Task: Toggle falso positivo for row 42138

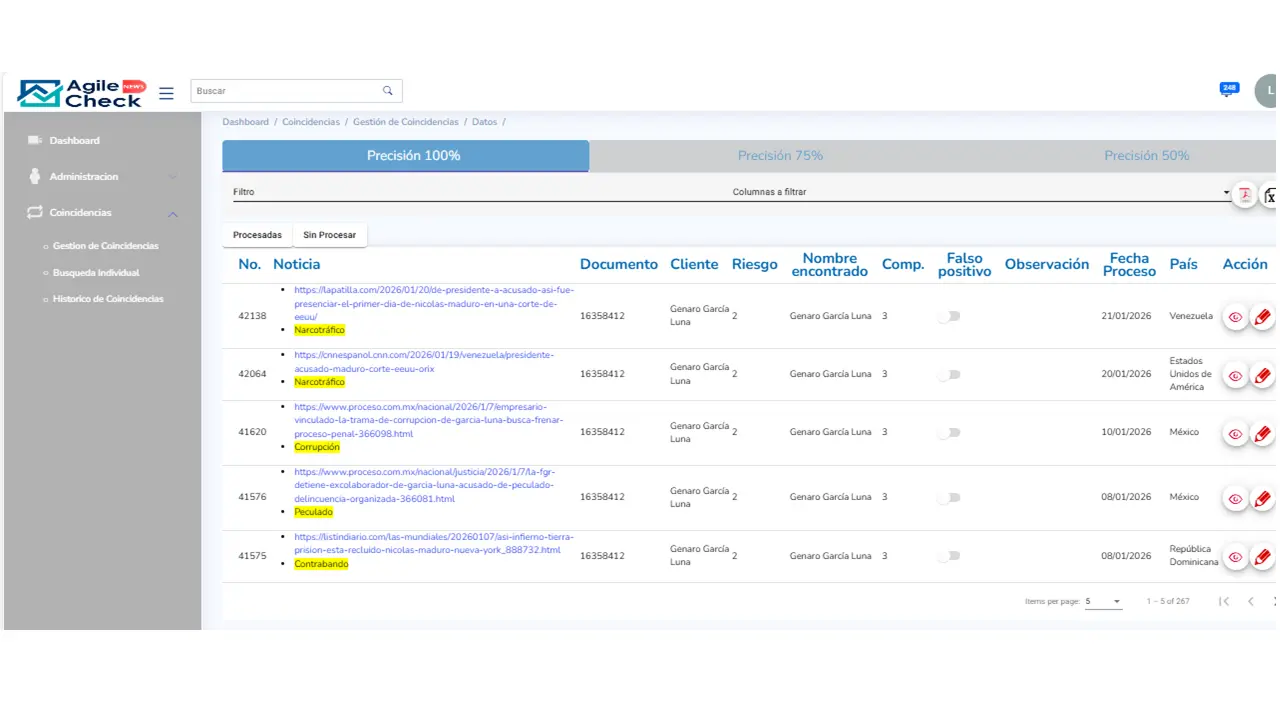Action: coord(949,316)
